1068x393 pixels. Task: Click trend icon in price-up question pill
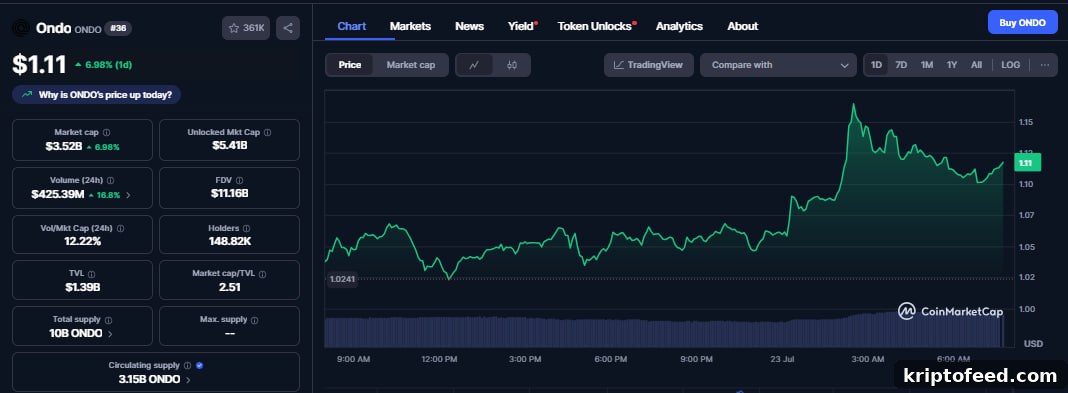coord(27,95)
